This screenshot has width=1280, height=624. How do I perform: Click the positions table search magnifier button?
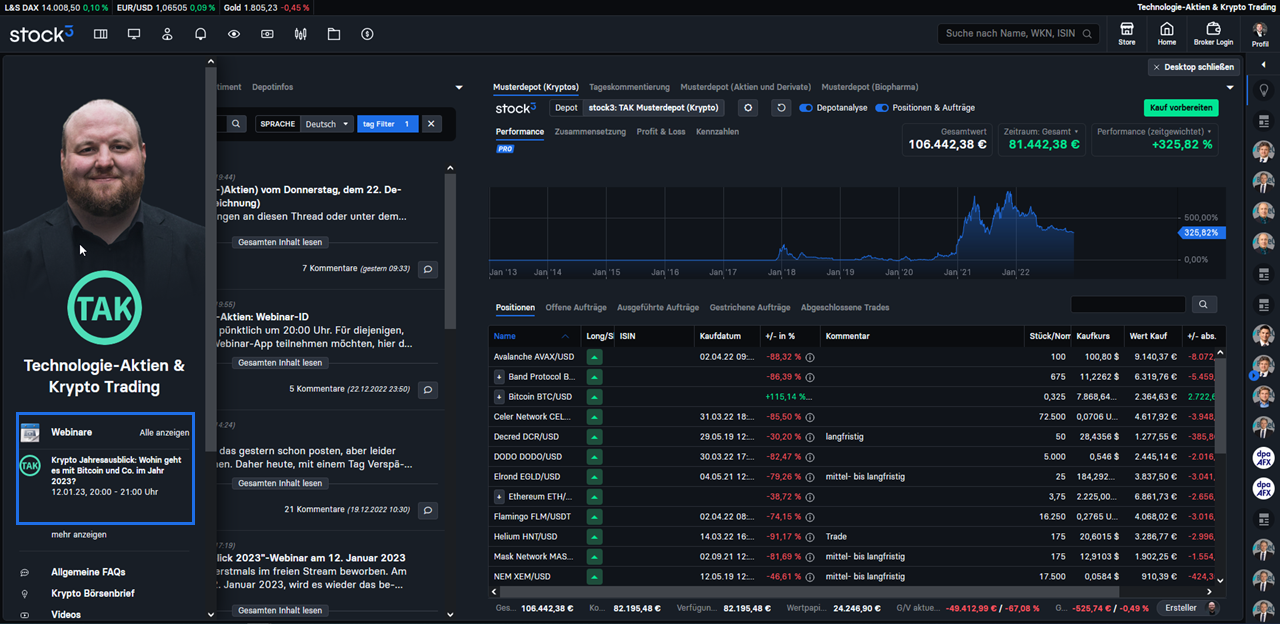tap(1204, 304)
